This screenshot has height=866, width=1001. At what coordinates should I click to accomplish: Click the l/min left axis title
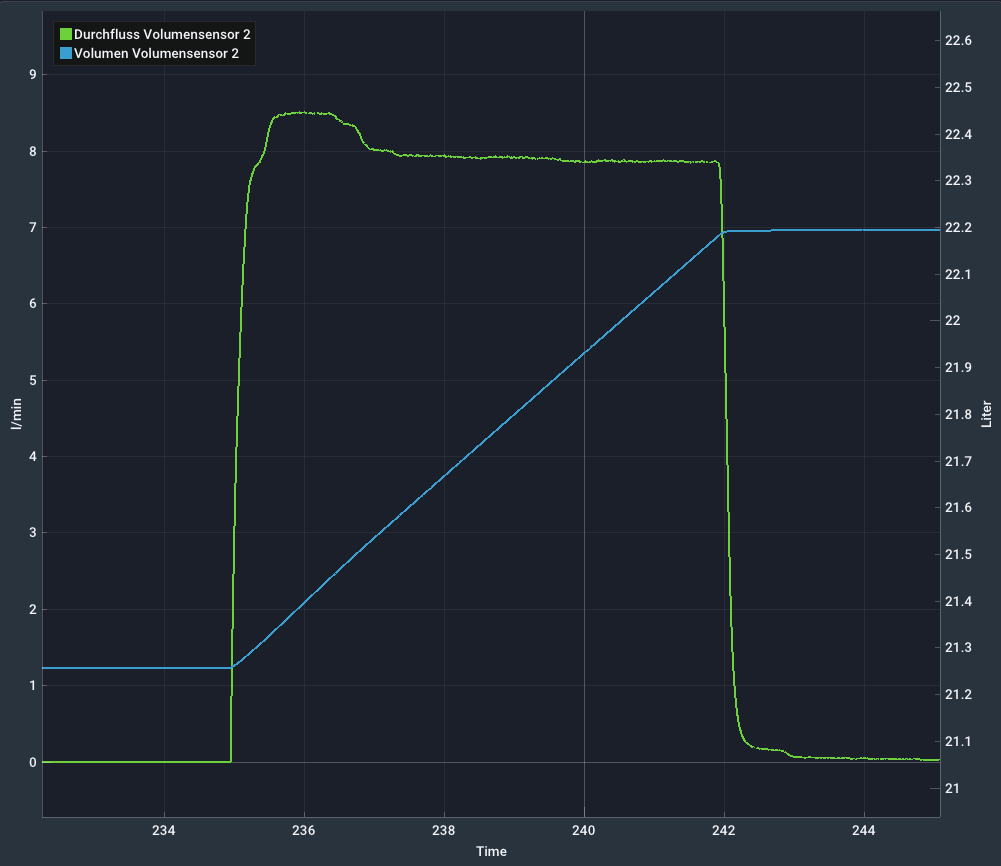tap(15, 415)
